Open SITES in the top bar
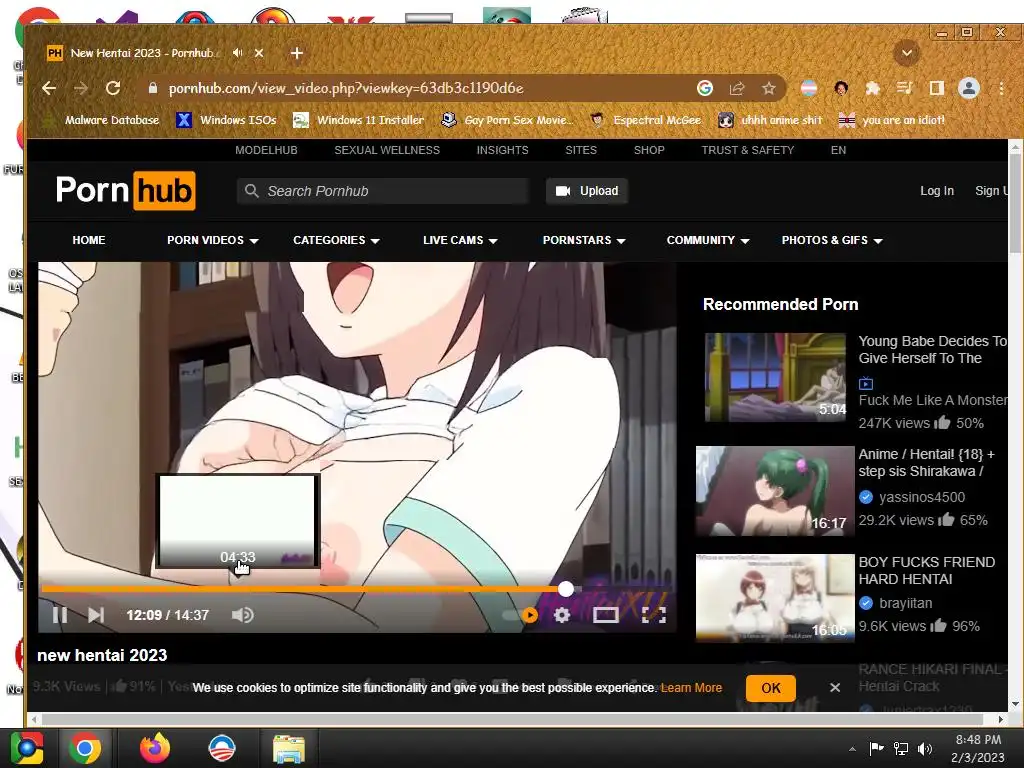The width and height of the screenshot is (1024, 768). [x=581, y=150]
